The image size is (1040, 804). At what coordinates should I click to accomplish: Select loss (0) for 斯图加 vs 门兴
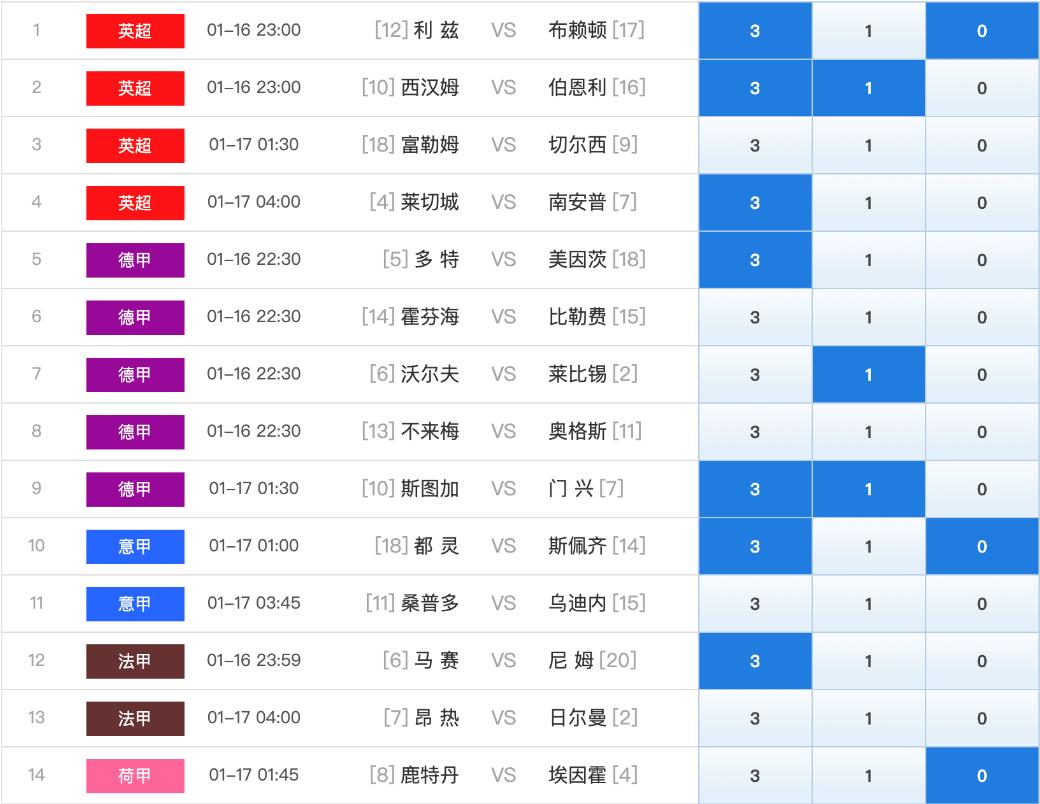pyautogui.click(x=982, y=489)
